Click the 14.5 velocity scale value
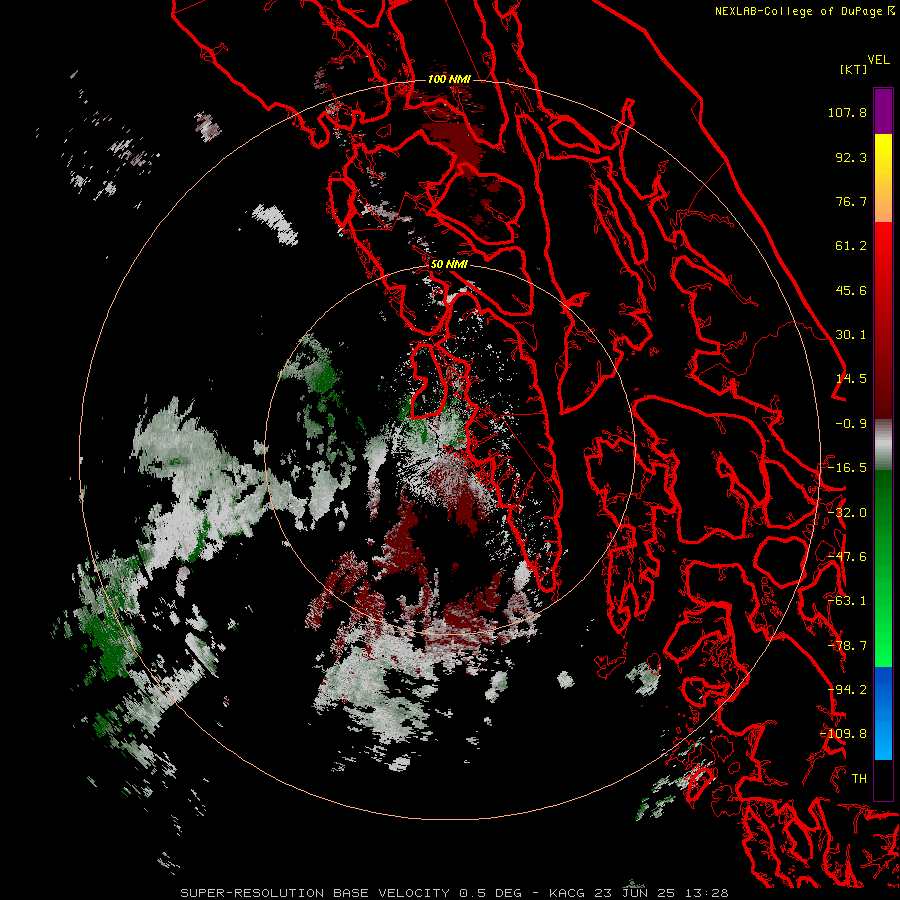 pyautogui.click(x=851, y=379)
